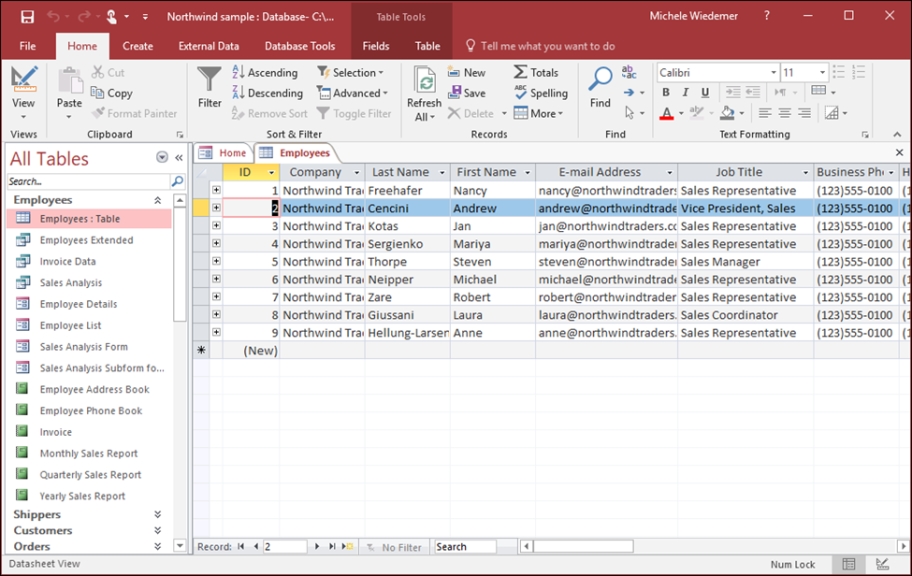Viewport: 912px width, 576px height.
Task: Sort records in Descending order
Action: (x=268, y=93)
